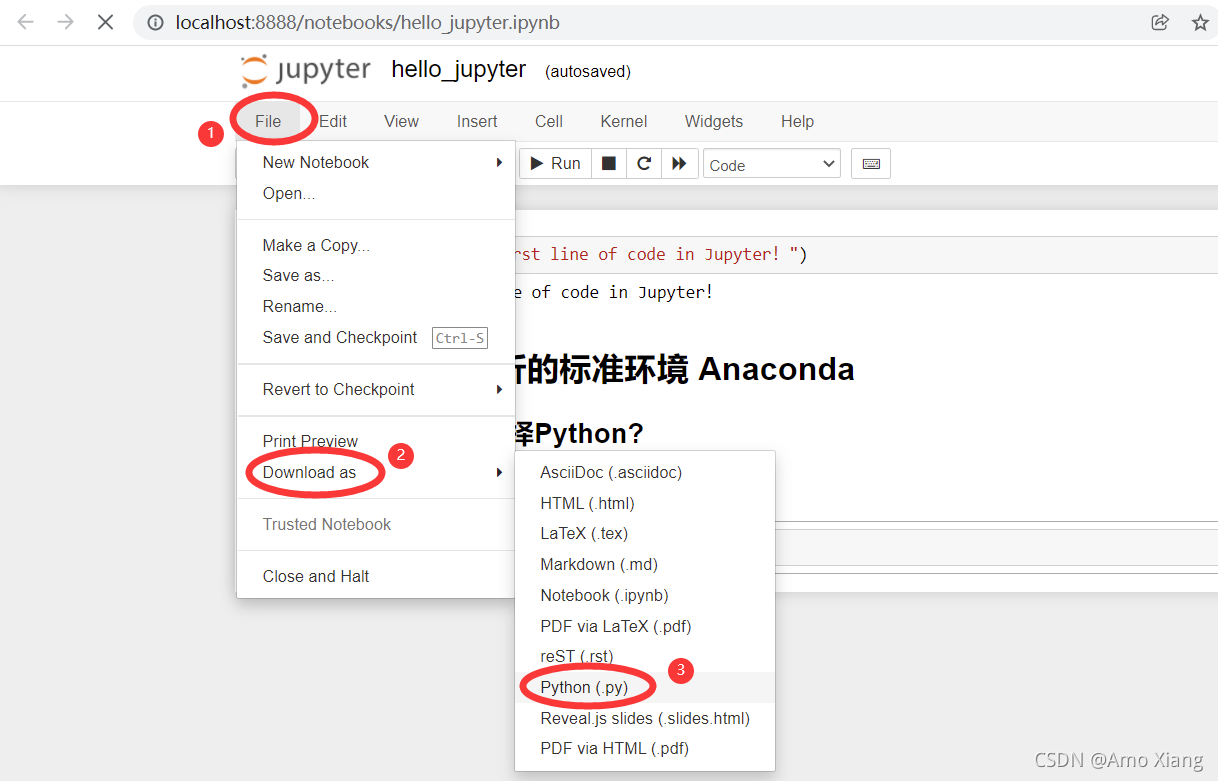Download as Markdown (.md)
The height and width of the screenshot is (781, 1218).
pos(645,564)
